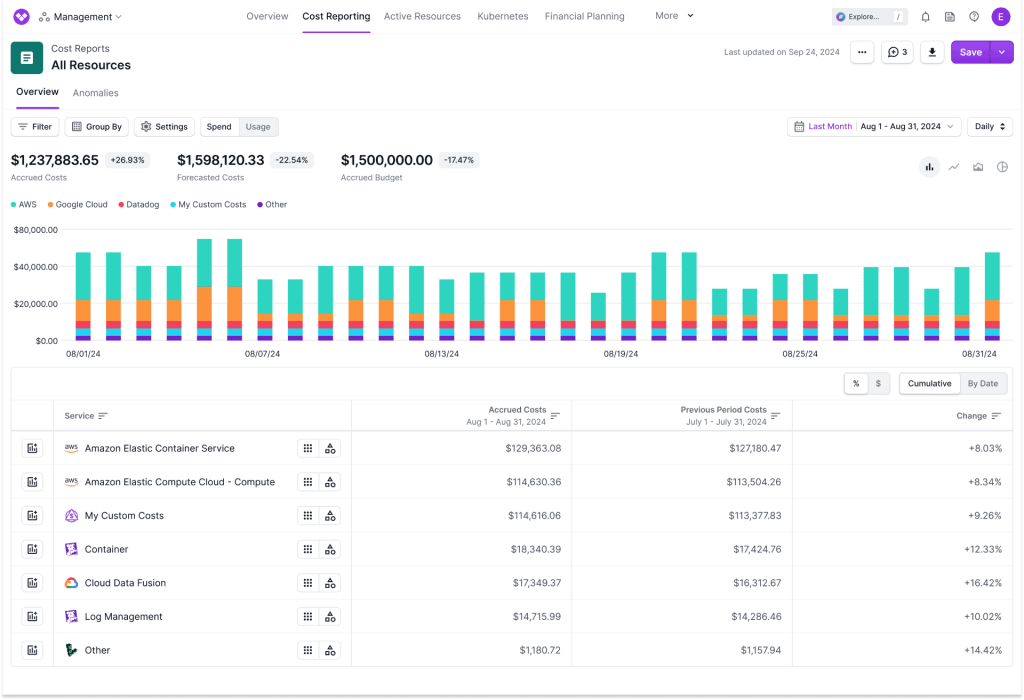Click the Google Cloud legend color dot
The width and height of the screenshot is (1024, 700).
50,205
